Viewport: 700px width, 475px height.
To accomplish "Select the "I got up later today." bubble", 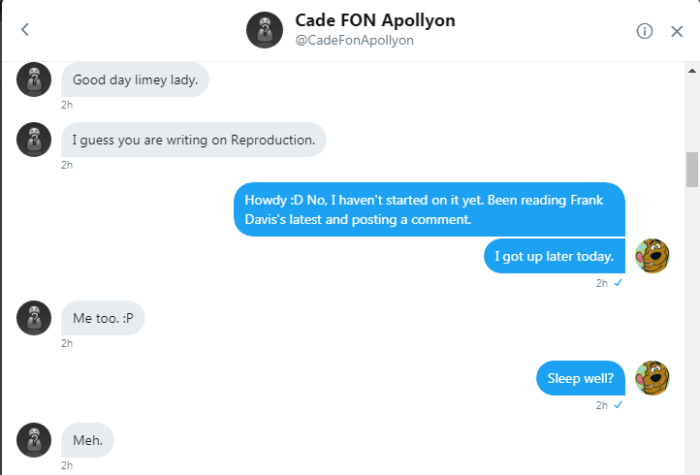I will pos(554,256).
